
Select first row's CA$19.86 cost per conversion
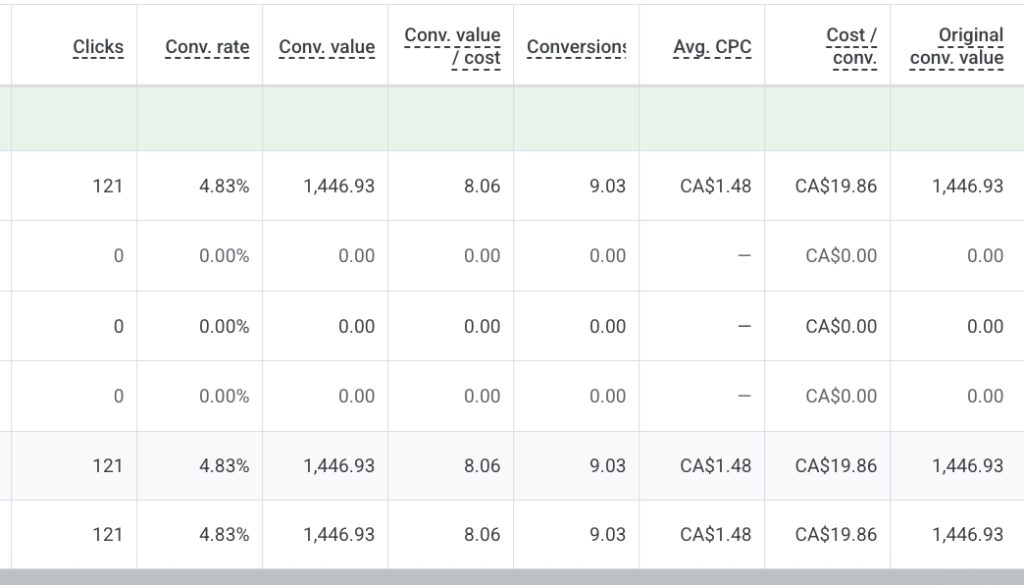836,186
